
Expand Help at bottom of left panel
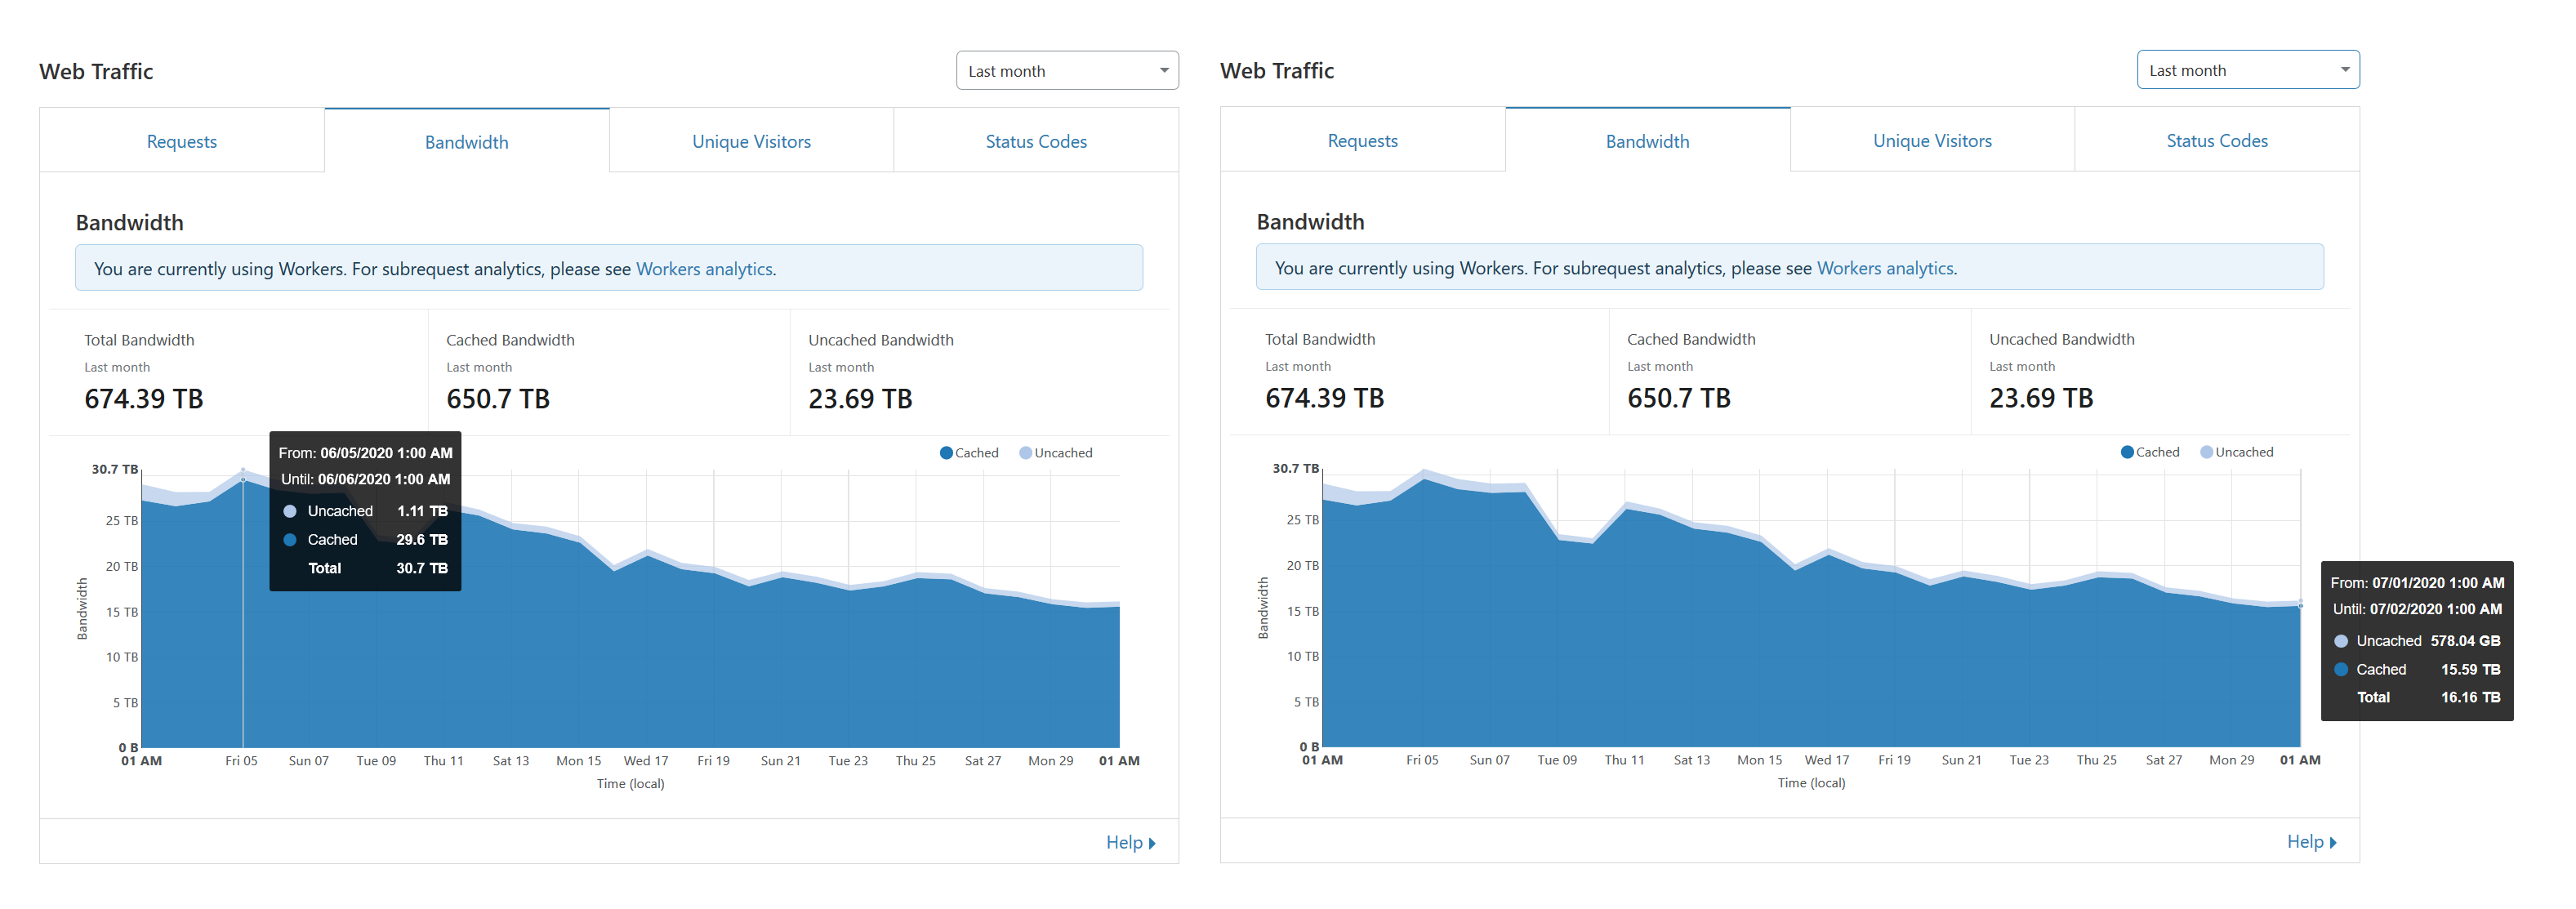click(1131, 842)
